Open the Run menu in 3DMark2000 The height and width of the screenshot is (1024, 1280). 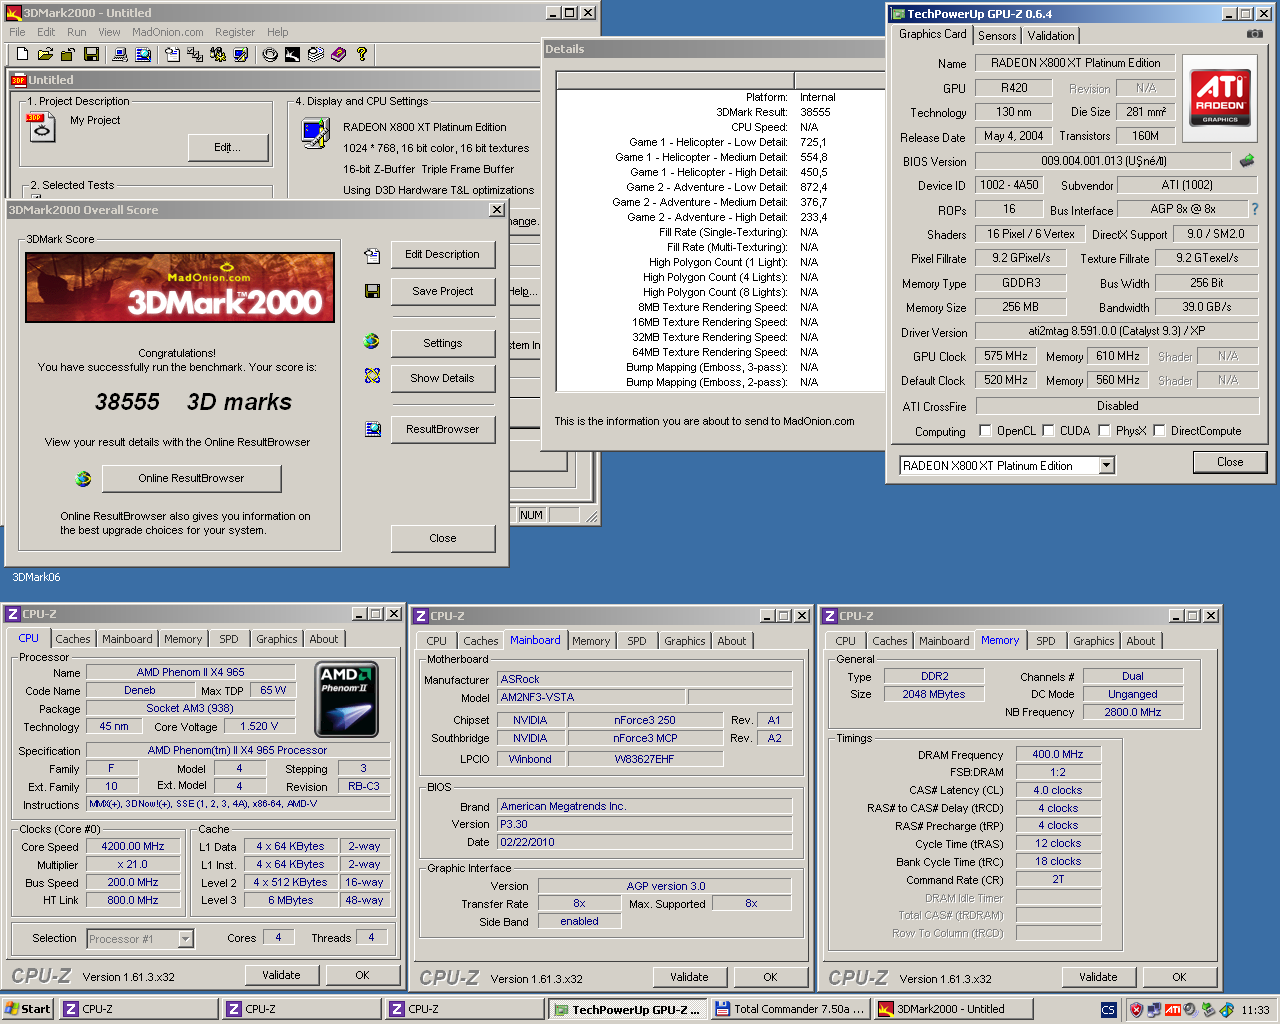point(76,32)
